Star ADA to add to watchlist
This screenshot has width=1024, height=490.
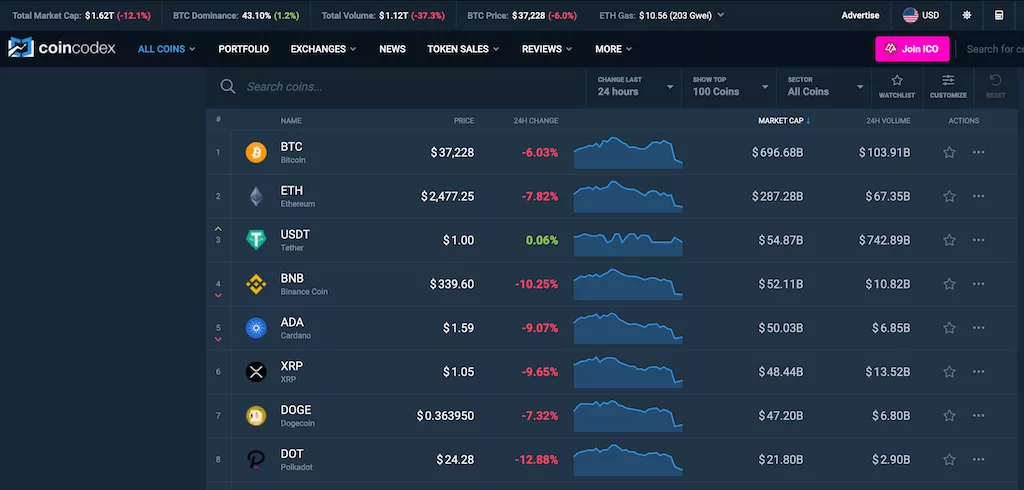[950, 327]
